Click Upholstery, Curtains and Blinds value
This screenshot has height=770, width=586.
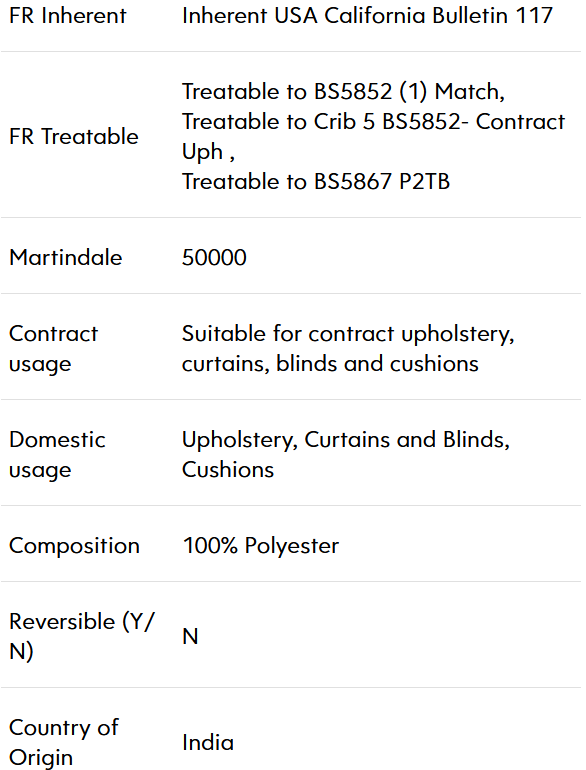(x=346, y=440)
